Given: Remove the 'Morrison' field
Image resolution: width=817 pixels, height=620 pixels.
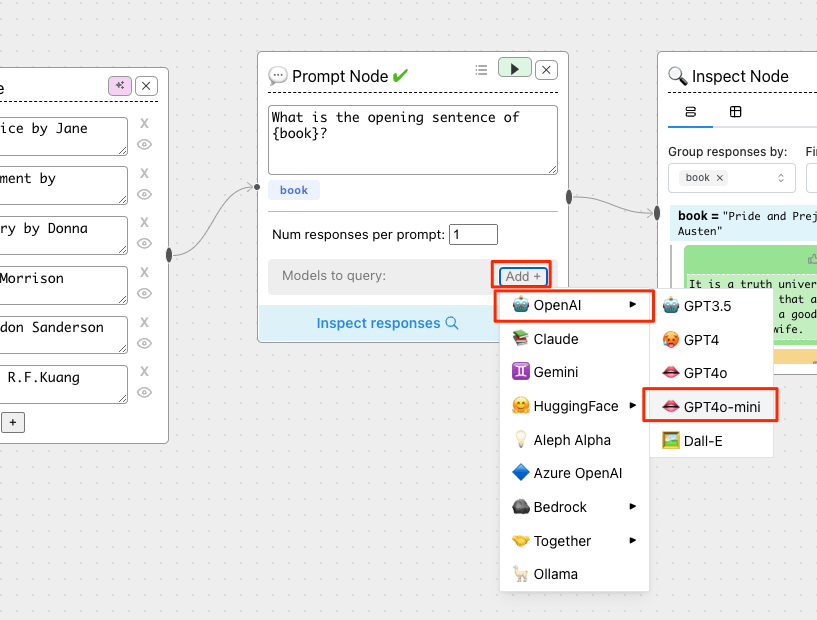Looking at the screenshot, I should [x=144, y=272].
